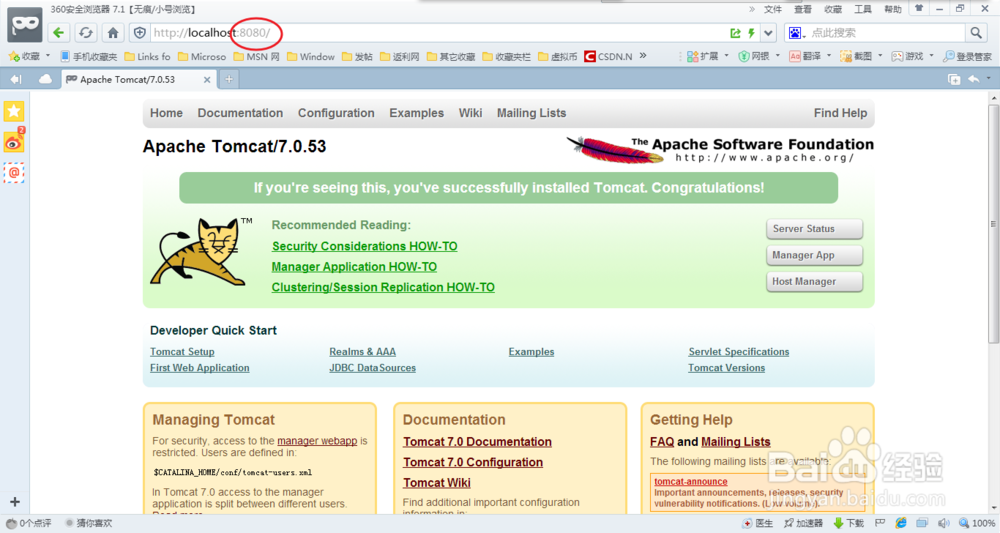Open a new tab with the plus button
Screen dimensions: 1000x533
pyautogui.click(x=229, y=79)
